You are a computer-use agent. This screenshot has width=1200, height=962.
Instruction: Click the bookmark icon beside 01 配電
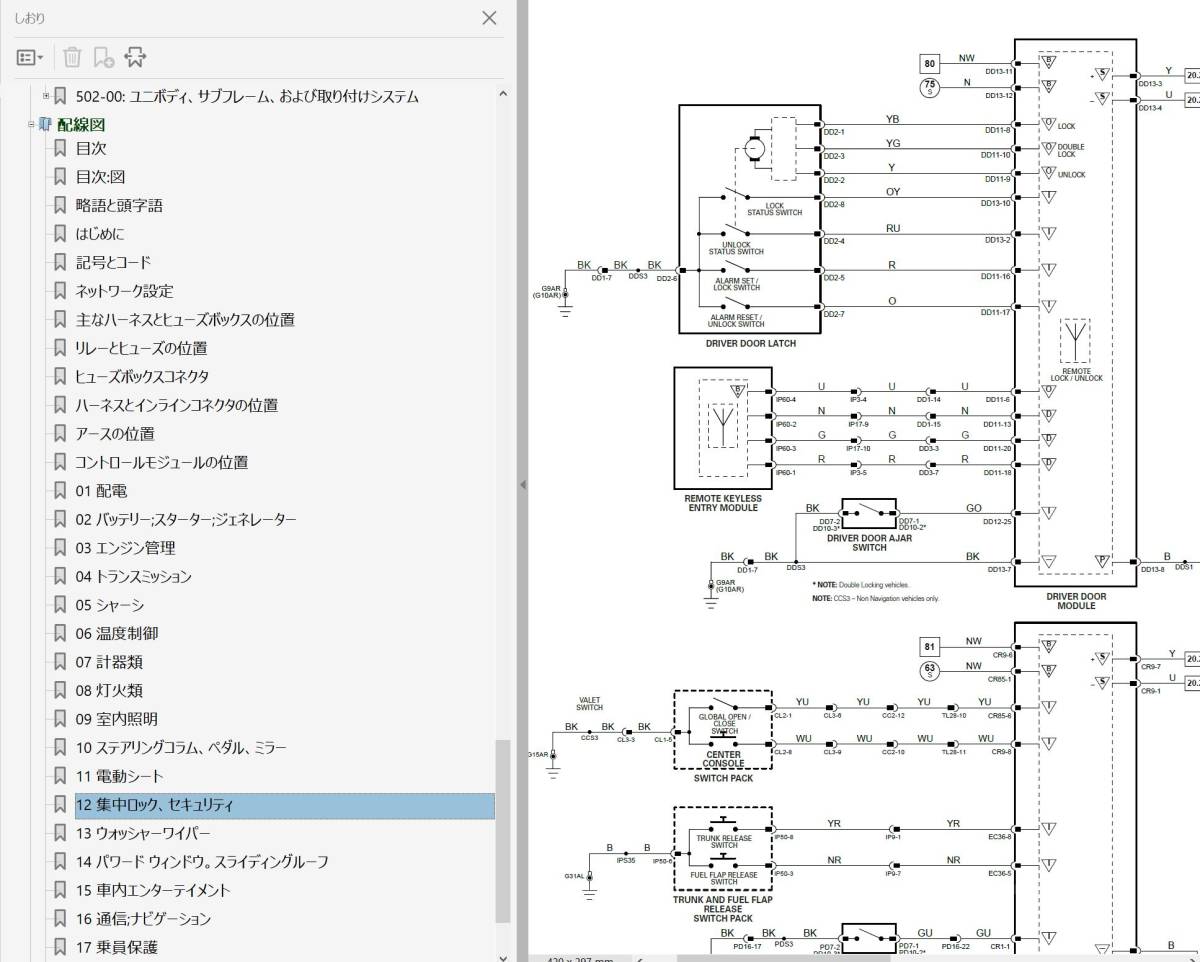point(60,491)
